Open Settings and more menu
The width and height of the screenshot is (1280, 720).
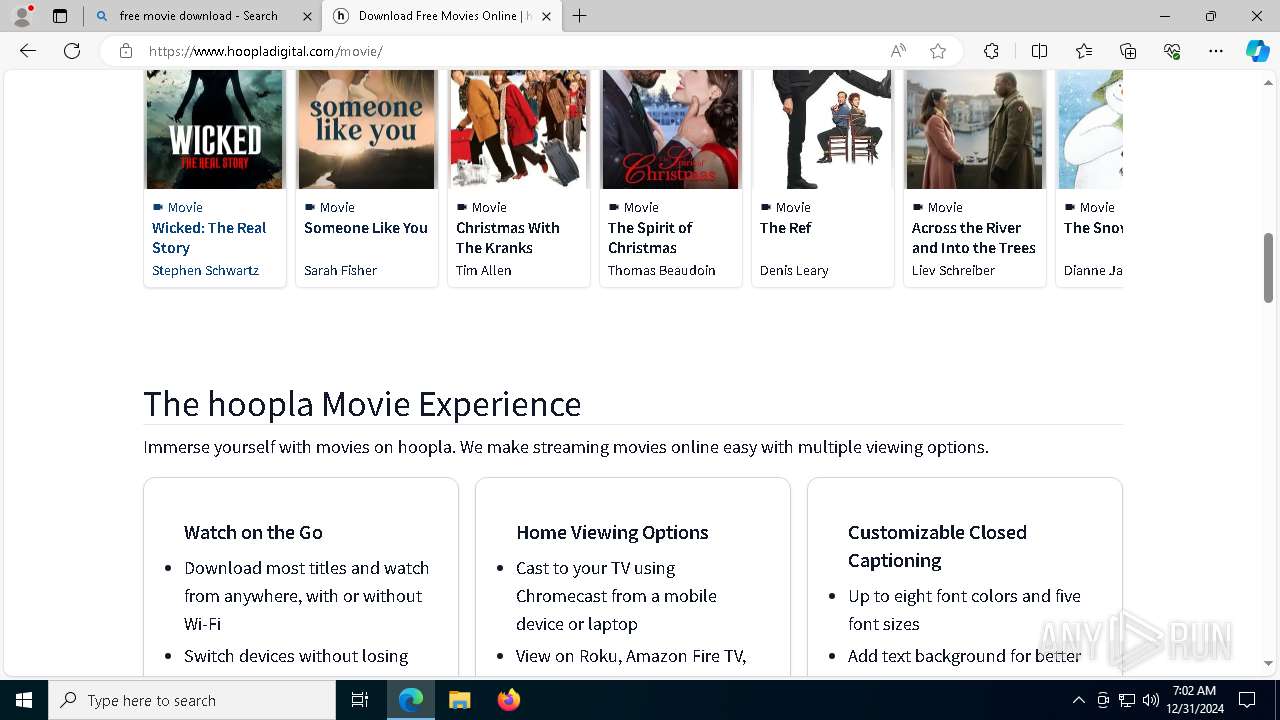[1216, 51]
